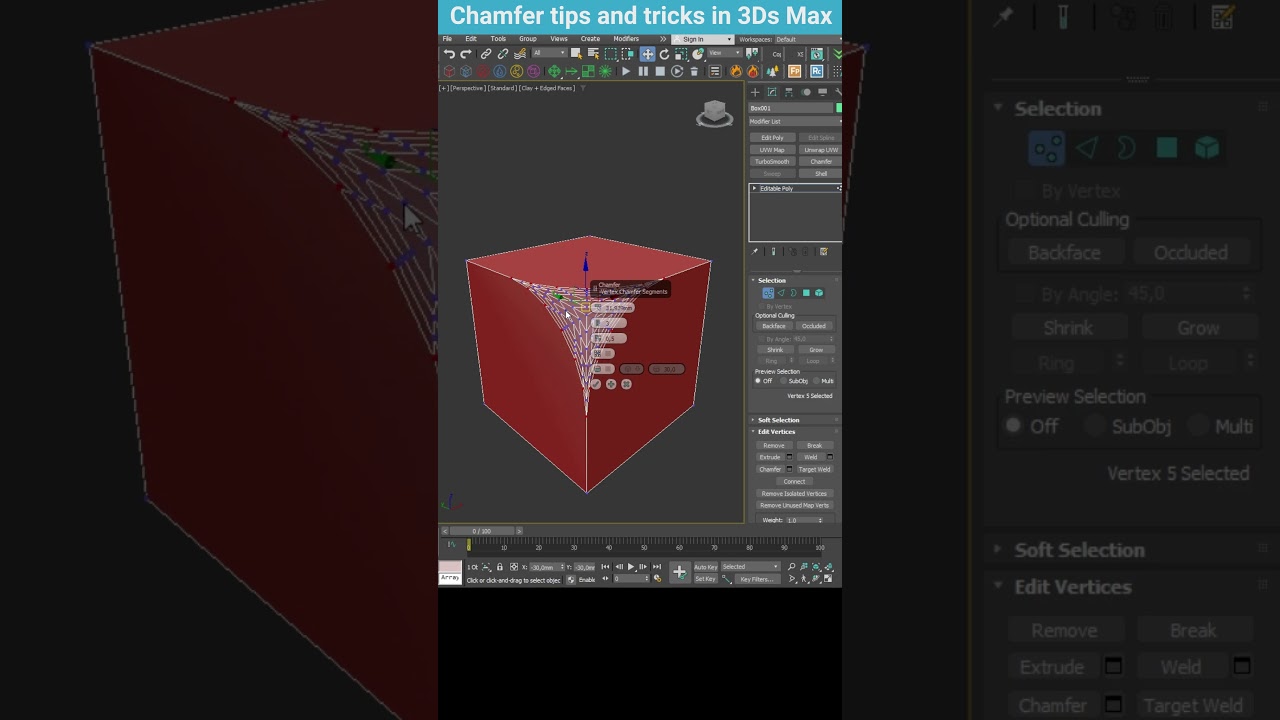Switch to the Display panel tab
The image size is (1280, 720).
823,92
